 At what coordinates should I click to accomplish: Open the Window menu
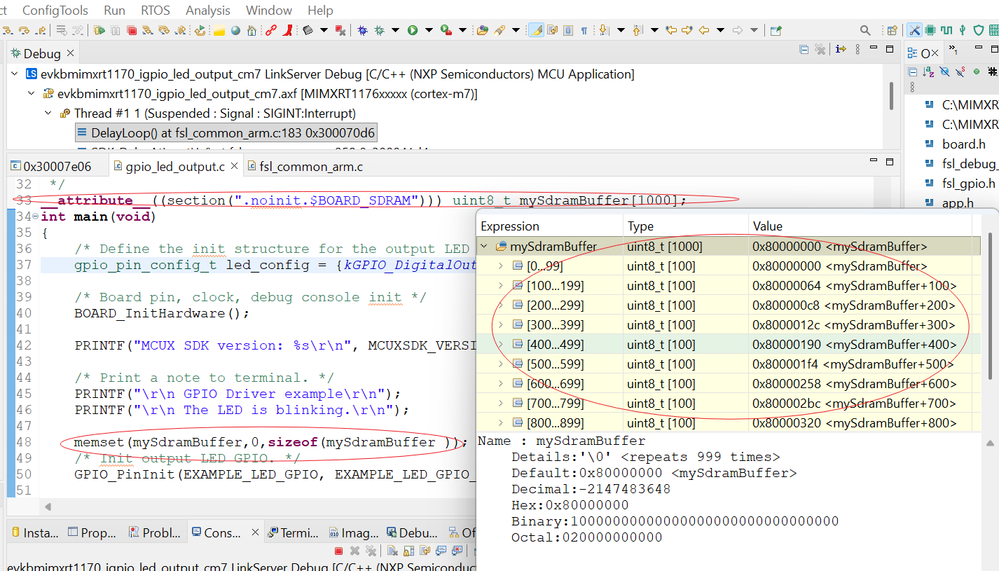pyautogui.click(x=269, y=10)
